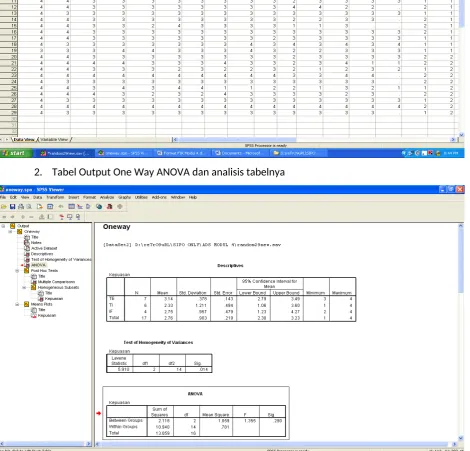
Task: Click the Hide item outline toolbar icon
Action: [50, 217]
